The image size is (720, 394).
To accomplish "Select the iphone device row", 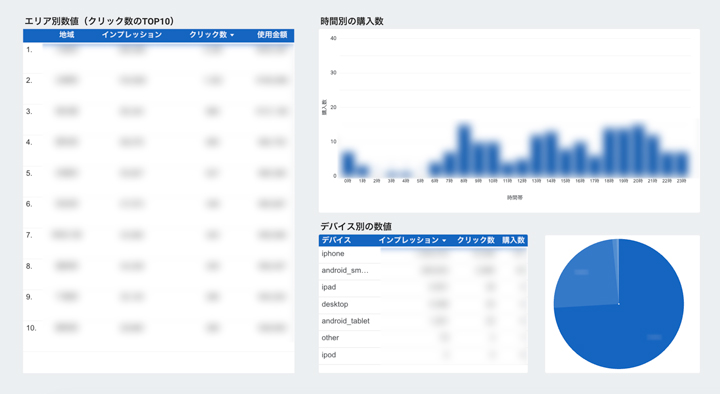I will (x=423, y=254).
